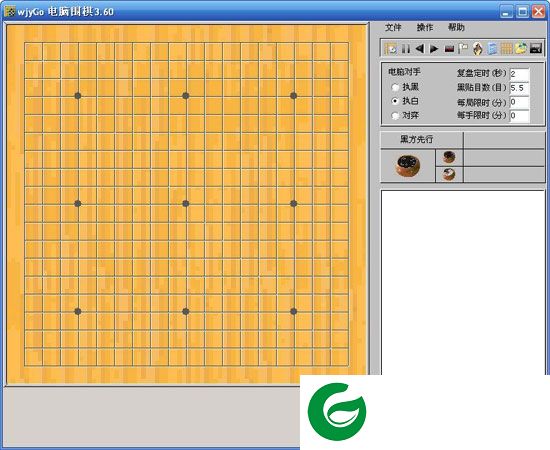Select the 执白 radio option

tap(395, 101)
